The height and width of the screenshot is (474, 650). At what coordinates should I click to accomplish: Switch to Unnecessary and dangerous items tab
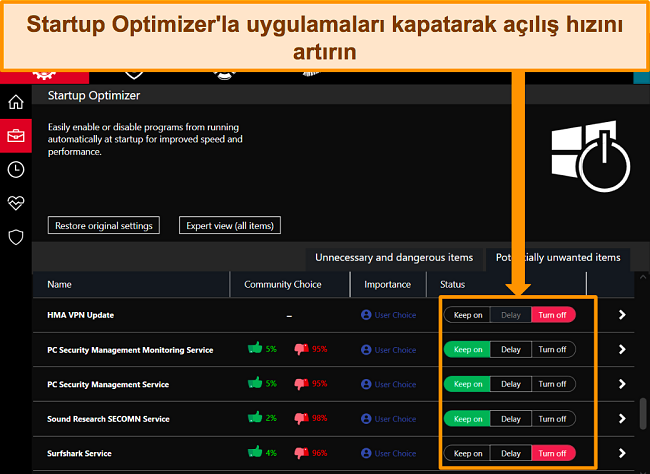394,258
